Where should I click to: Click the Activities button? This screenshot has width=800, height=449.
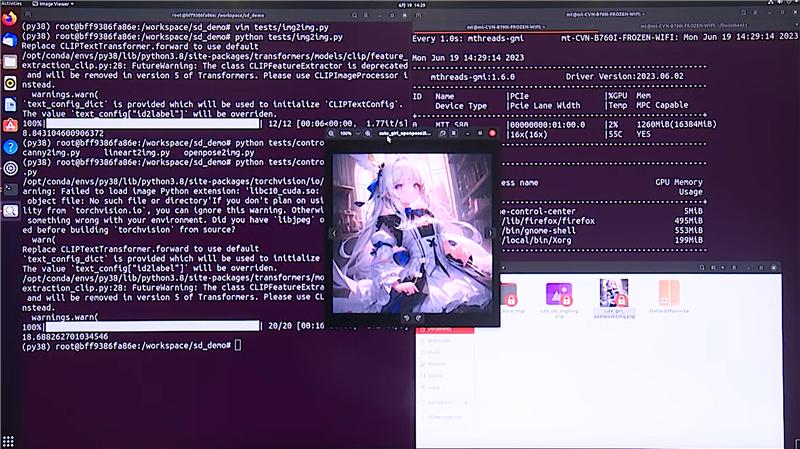tap(11, 4)
